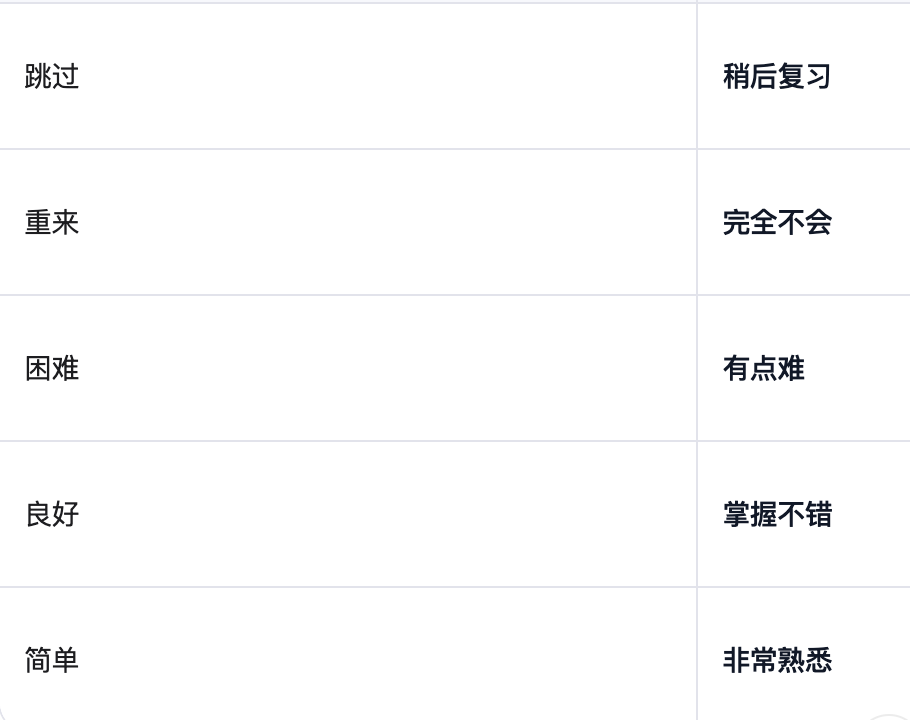Click the left cell next to 有点难
This screenshot has height=720, width=910.
point(52,369)
